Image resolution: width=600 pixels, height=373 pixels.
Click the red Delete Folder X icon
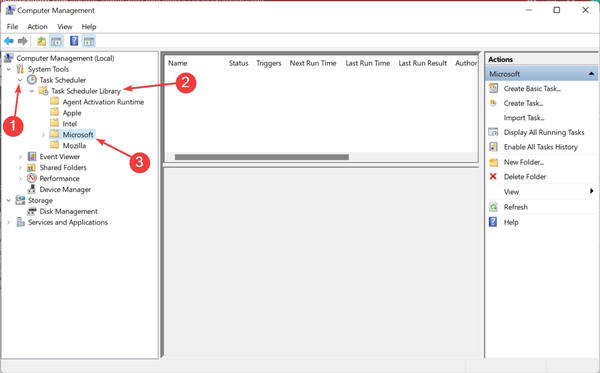pyautogui.click(x=493, y=176)
